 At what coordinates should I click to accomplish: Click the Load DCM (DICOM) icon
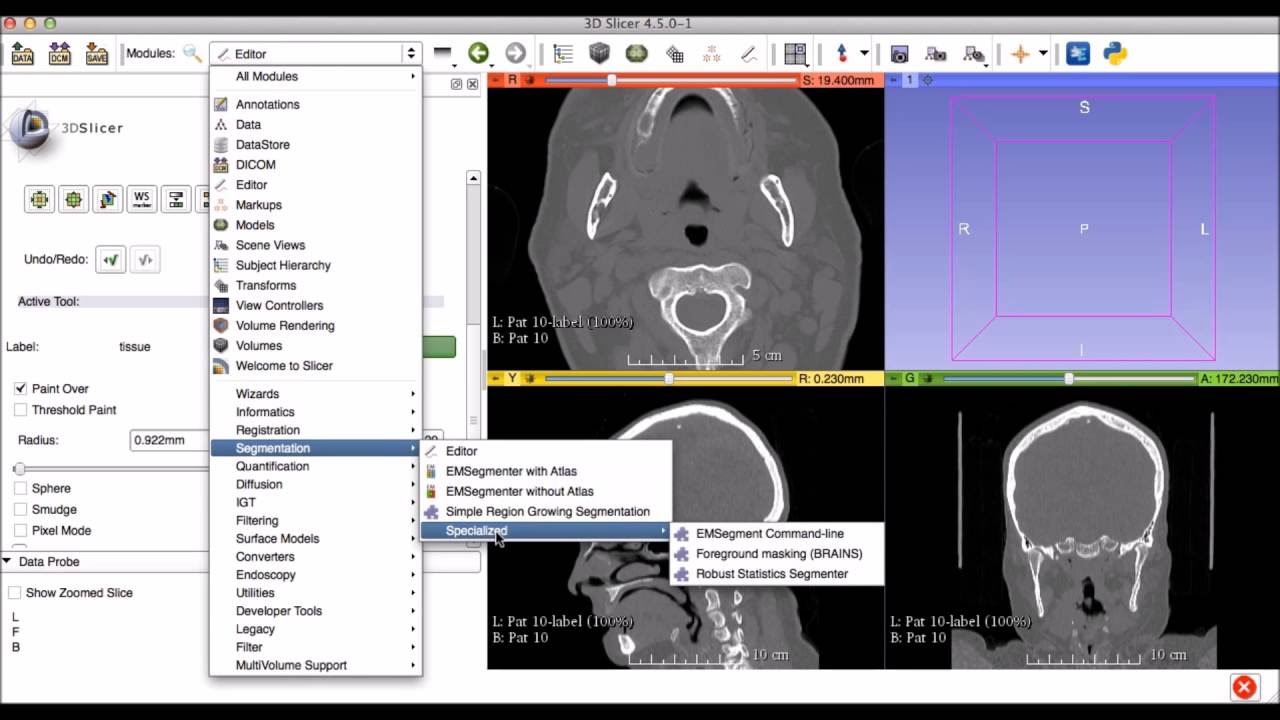60,54
